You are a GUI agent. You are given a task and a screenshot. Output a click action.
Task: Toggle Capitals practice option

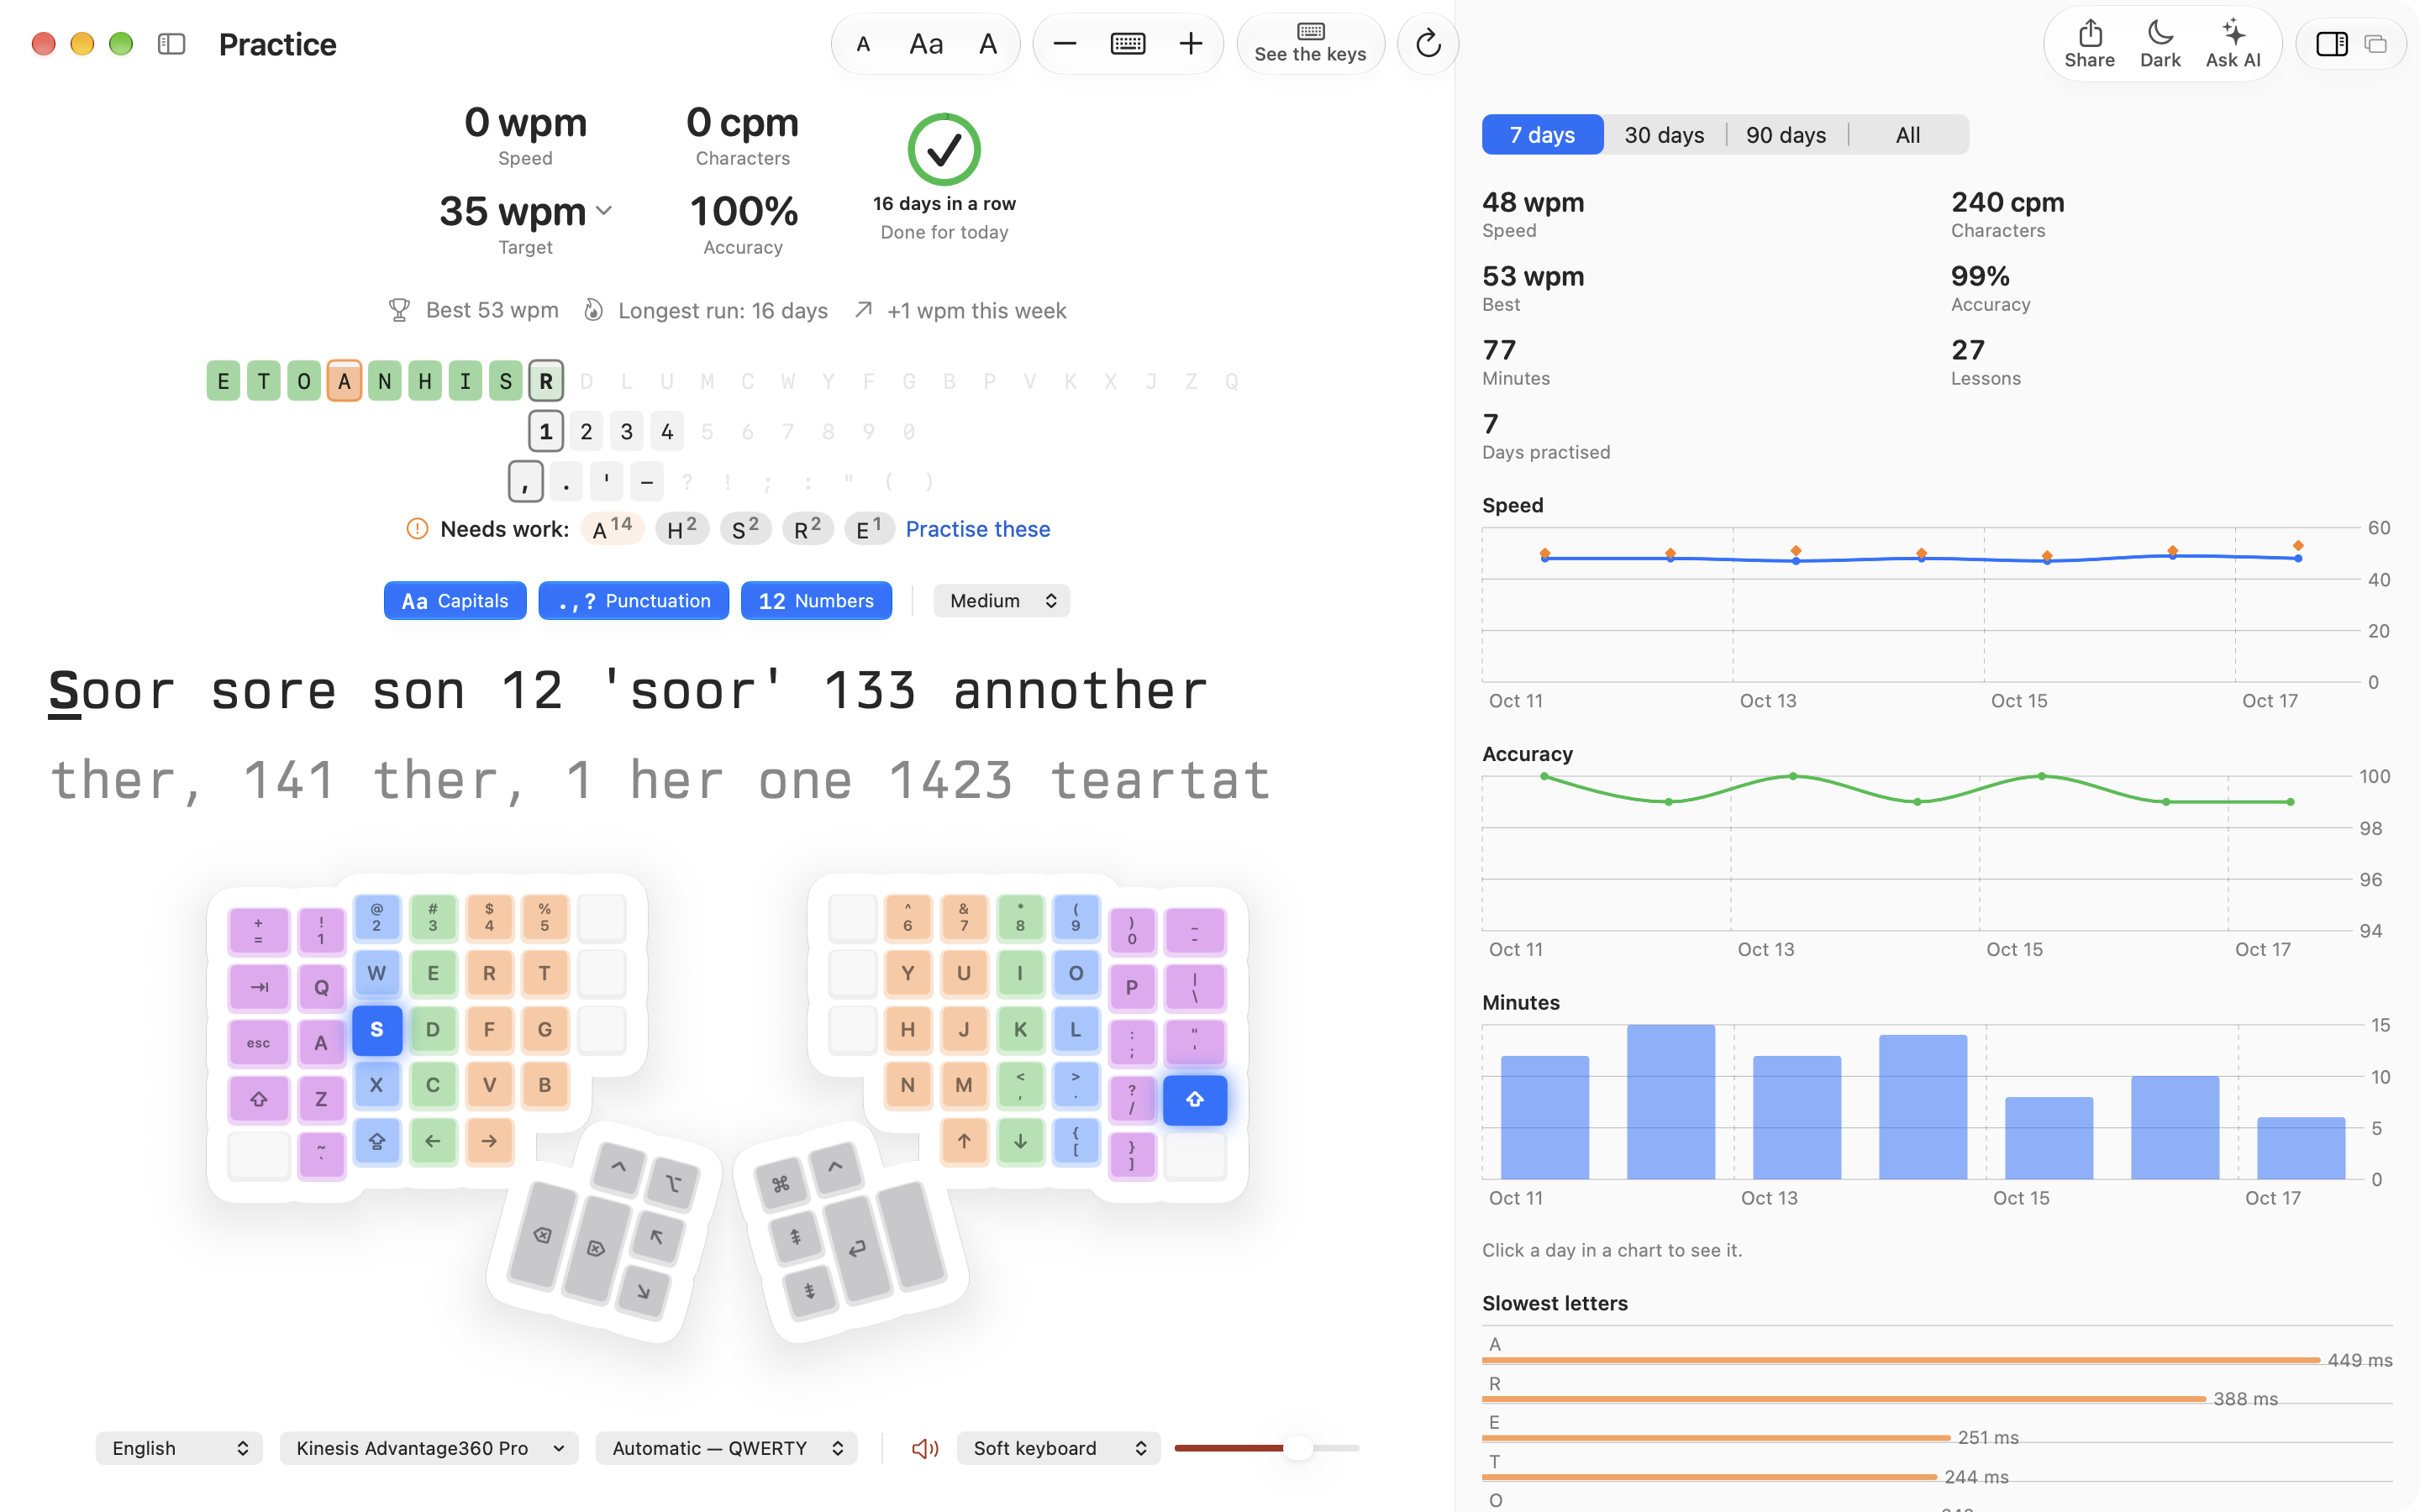point(455,601)
